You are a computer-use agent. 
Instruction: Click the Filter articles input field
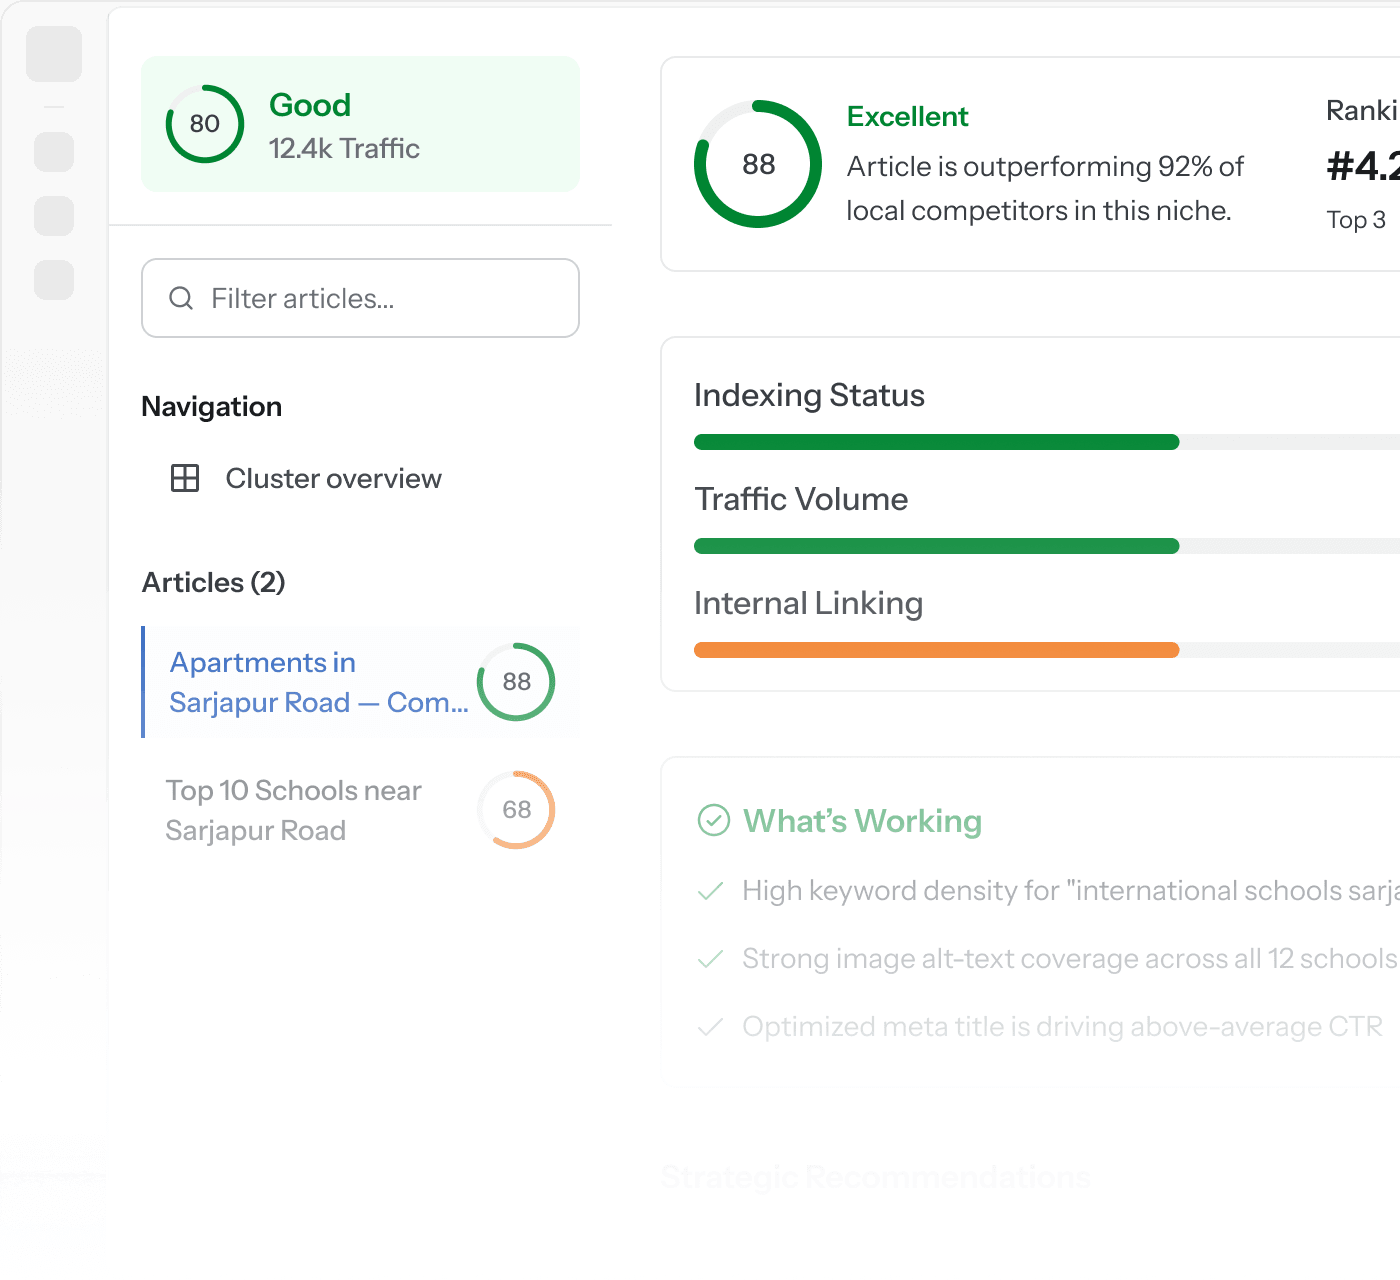tap(360, 298)
